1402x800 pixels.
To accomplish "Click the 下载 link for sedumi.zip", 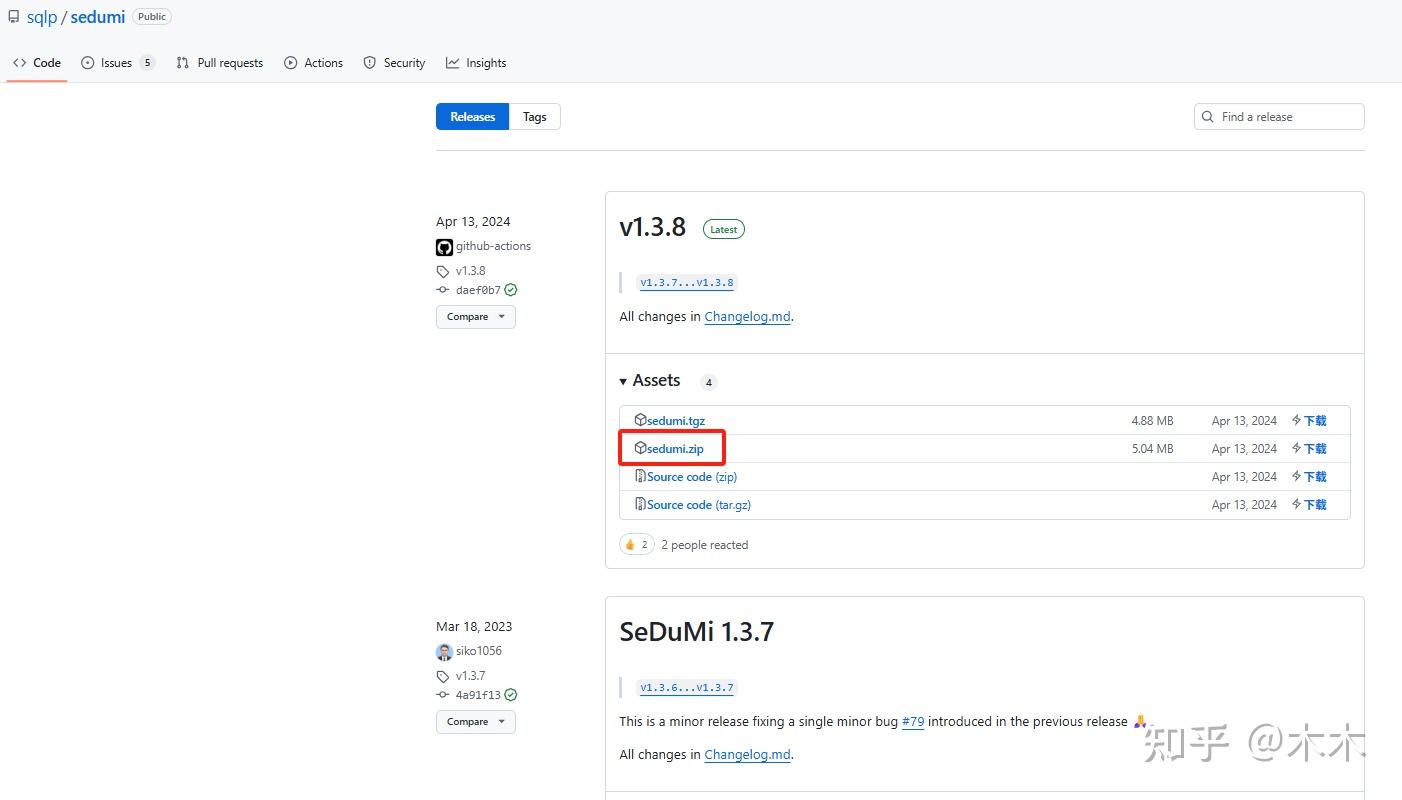I will coord(1315,449).
